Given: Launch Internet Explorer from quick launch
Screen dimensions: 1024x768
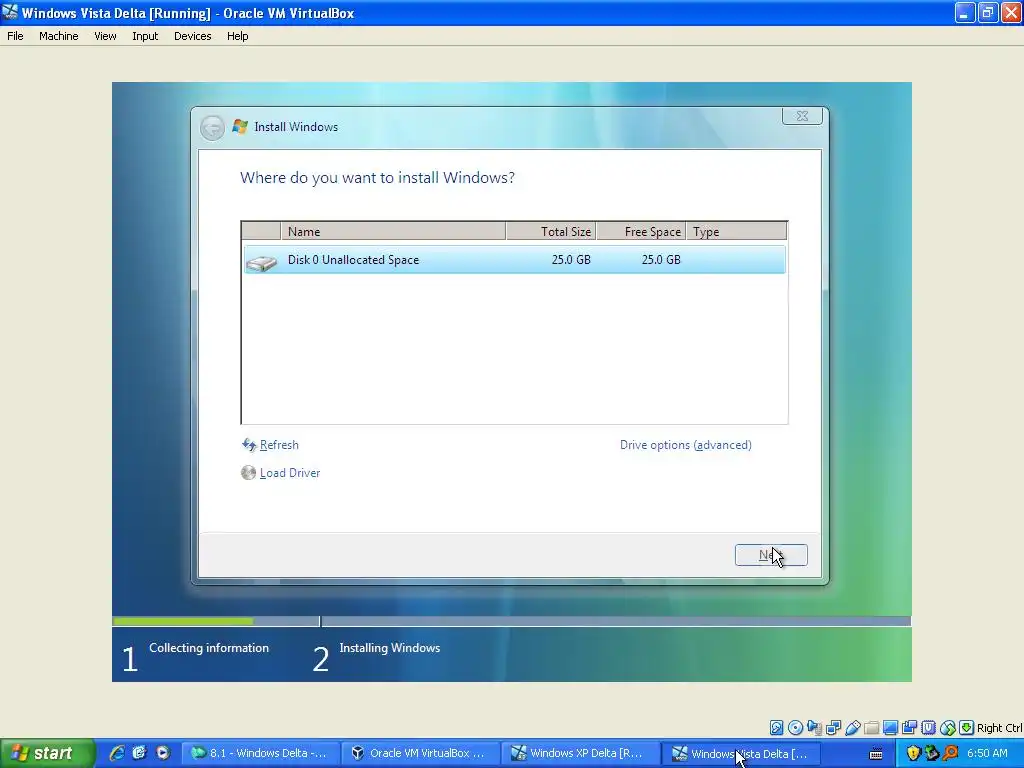Looking at the screenshot, I should (117, 753).
